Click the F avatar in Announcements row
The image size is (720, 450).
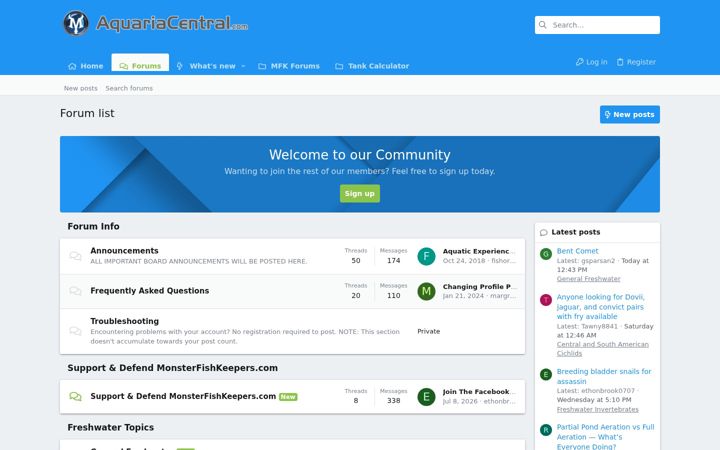[x=426, y=256]
